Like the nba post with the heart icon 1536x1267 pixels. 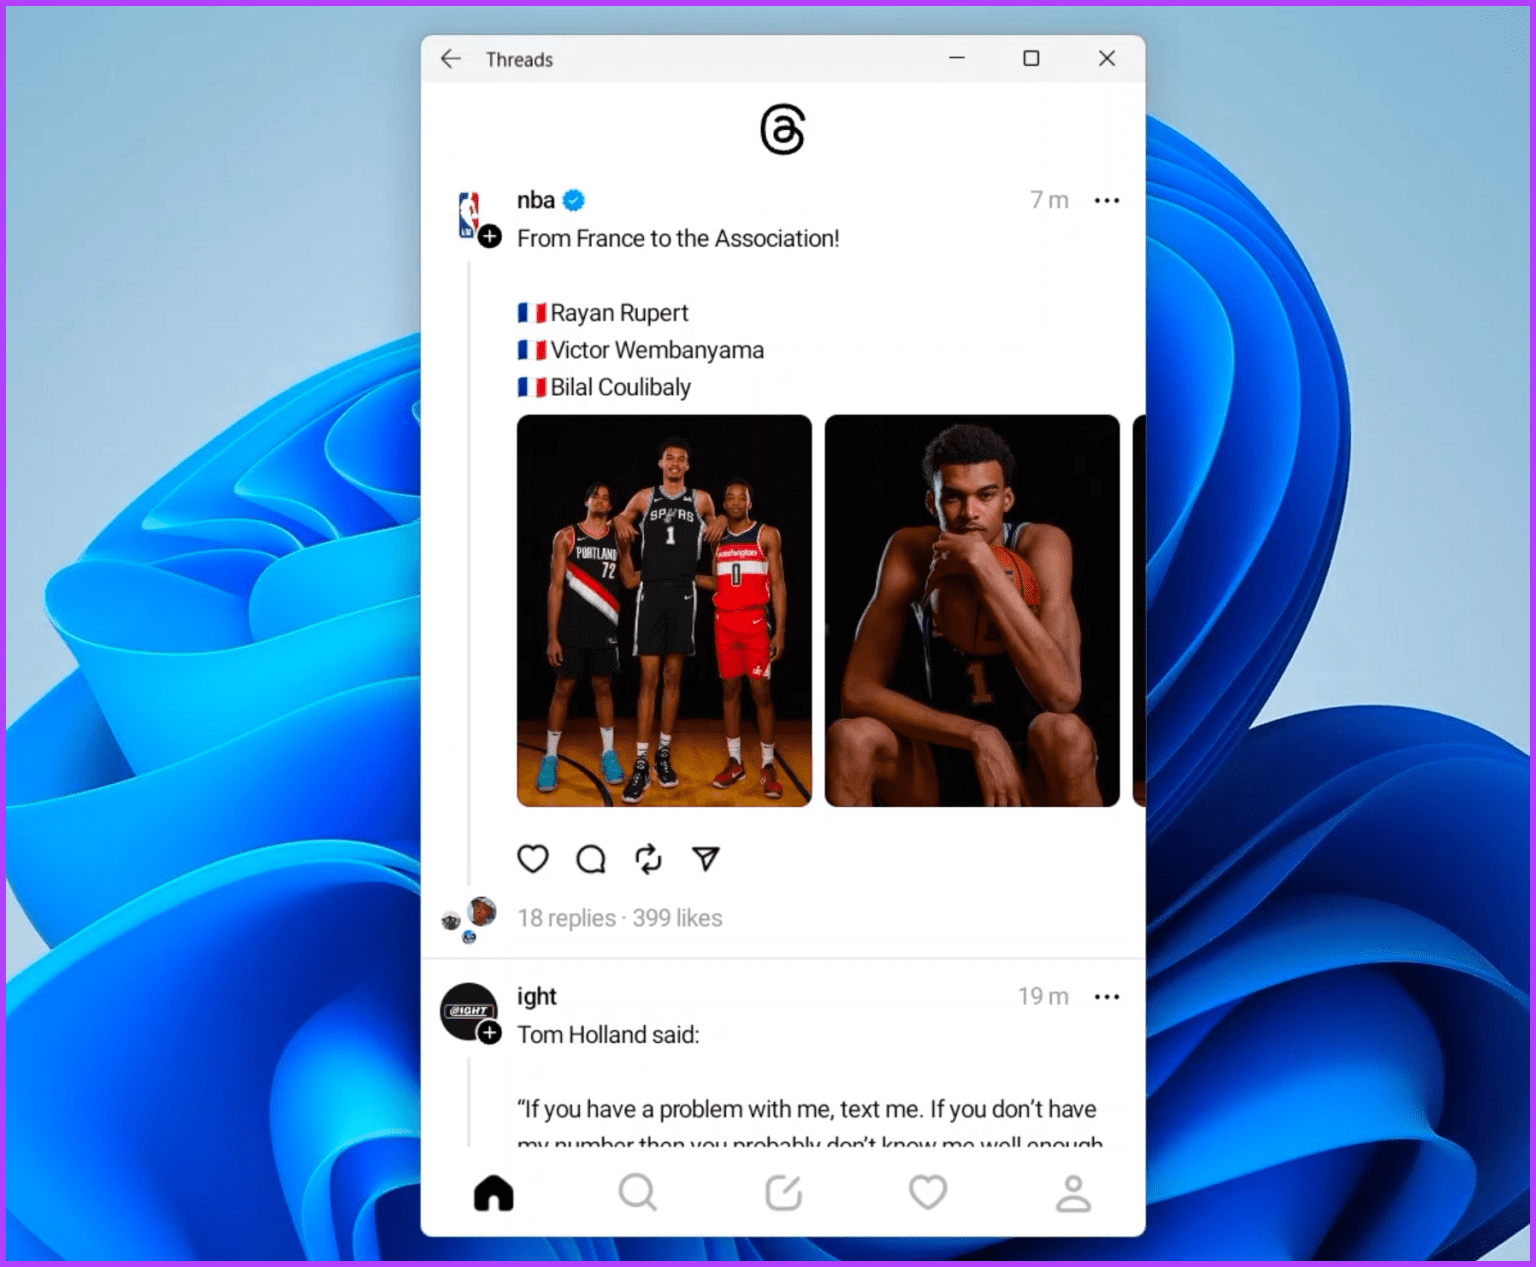point(533,859)
